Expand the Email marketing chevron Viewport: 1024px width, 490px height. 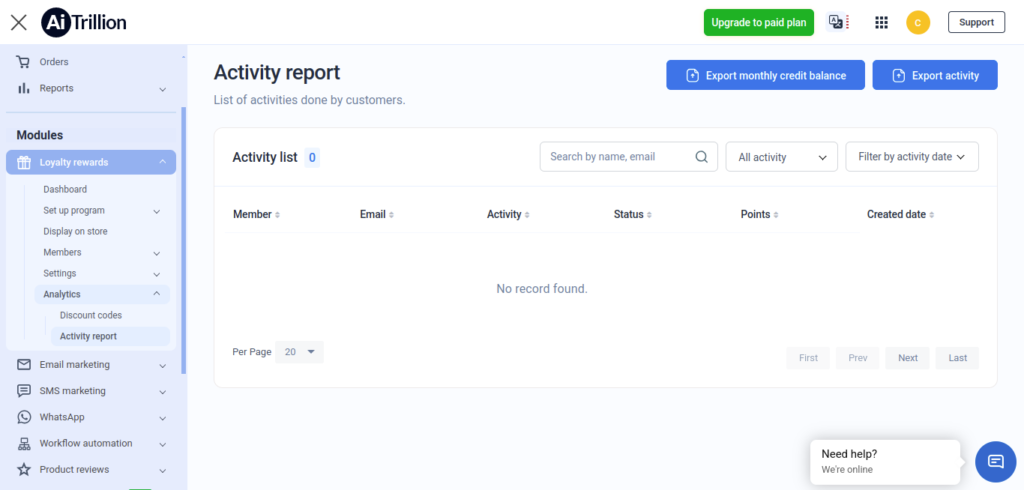pyautogui.click(x=163, y=365)
